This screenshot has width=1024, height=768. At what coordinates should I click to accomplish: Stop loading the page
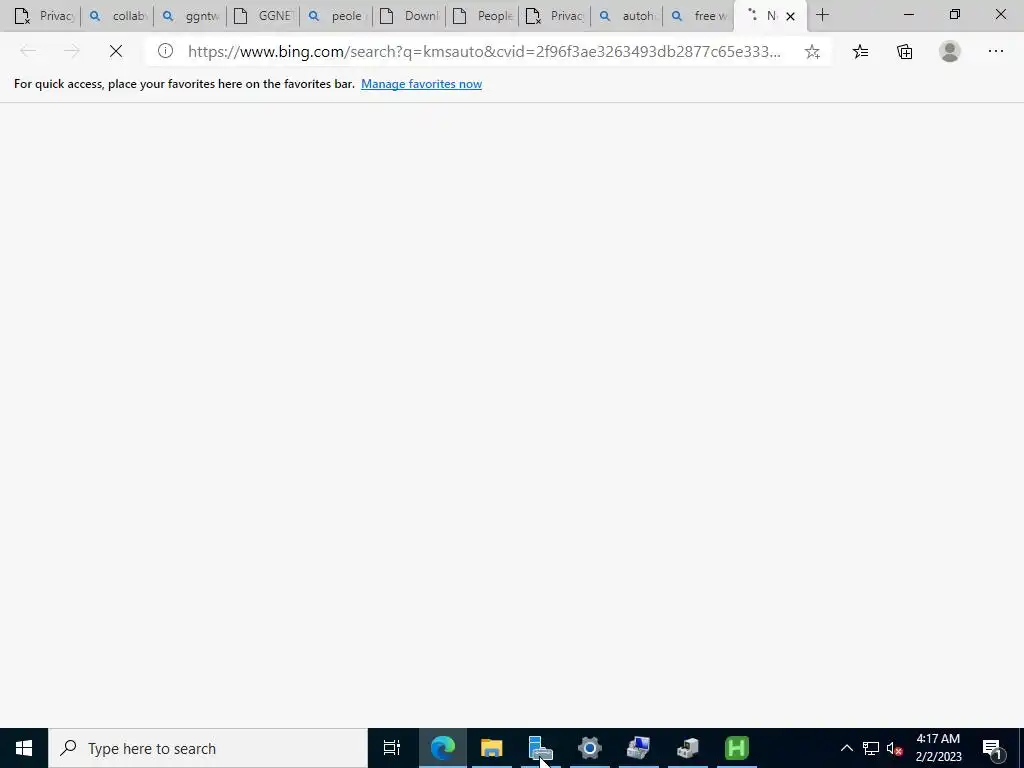pos(116,51)
